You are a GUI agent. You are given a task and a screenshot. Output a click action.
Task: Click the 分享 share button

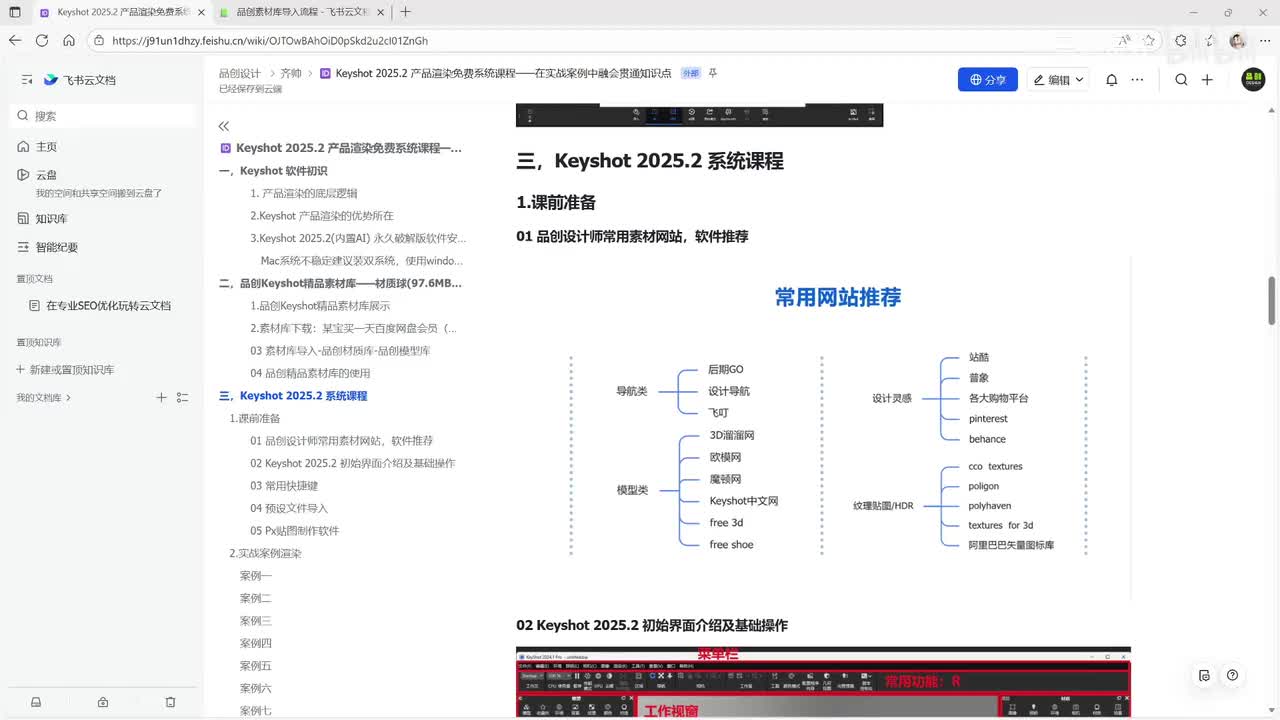pos(988,80)
